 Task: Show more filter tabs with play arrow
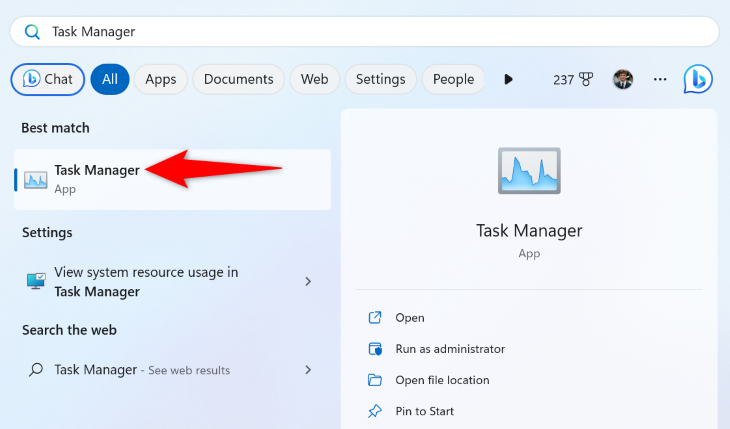[x=508, y=79]
